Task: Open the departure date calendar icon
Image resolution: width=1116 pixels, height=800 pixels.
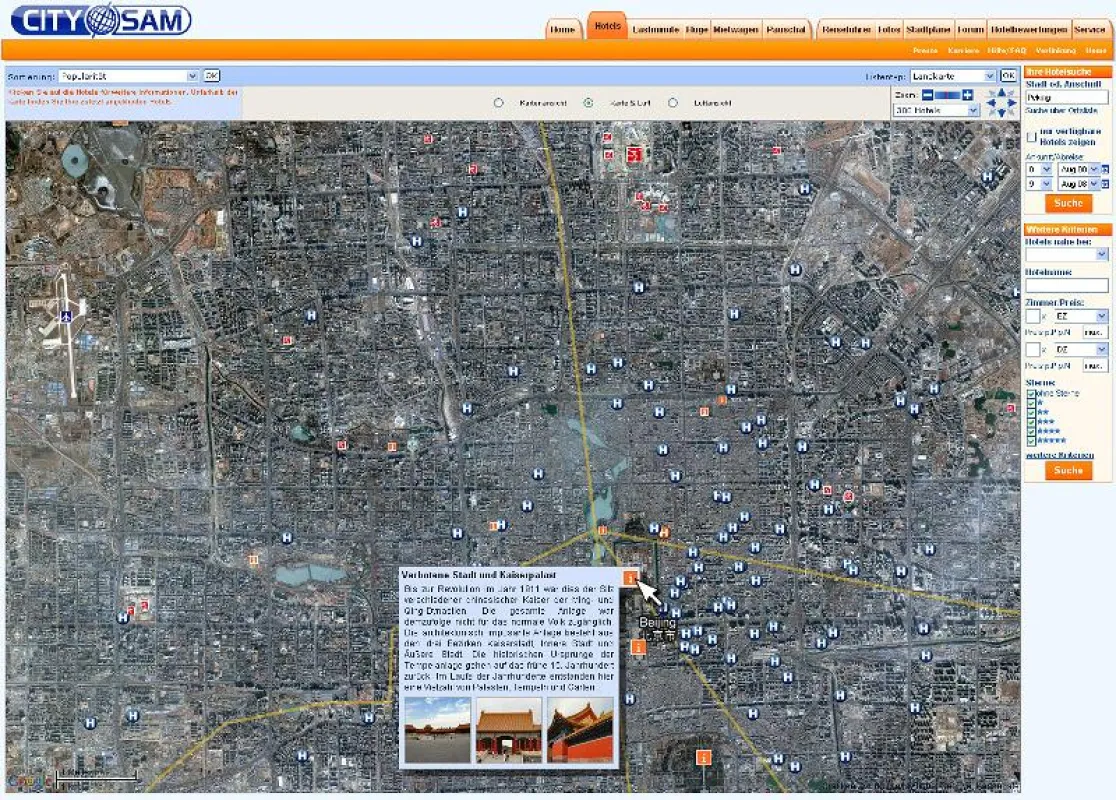Action: pos(1105,184)
